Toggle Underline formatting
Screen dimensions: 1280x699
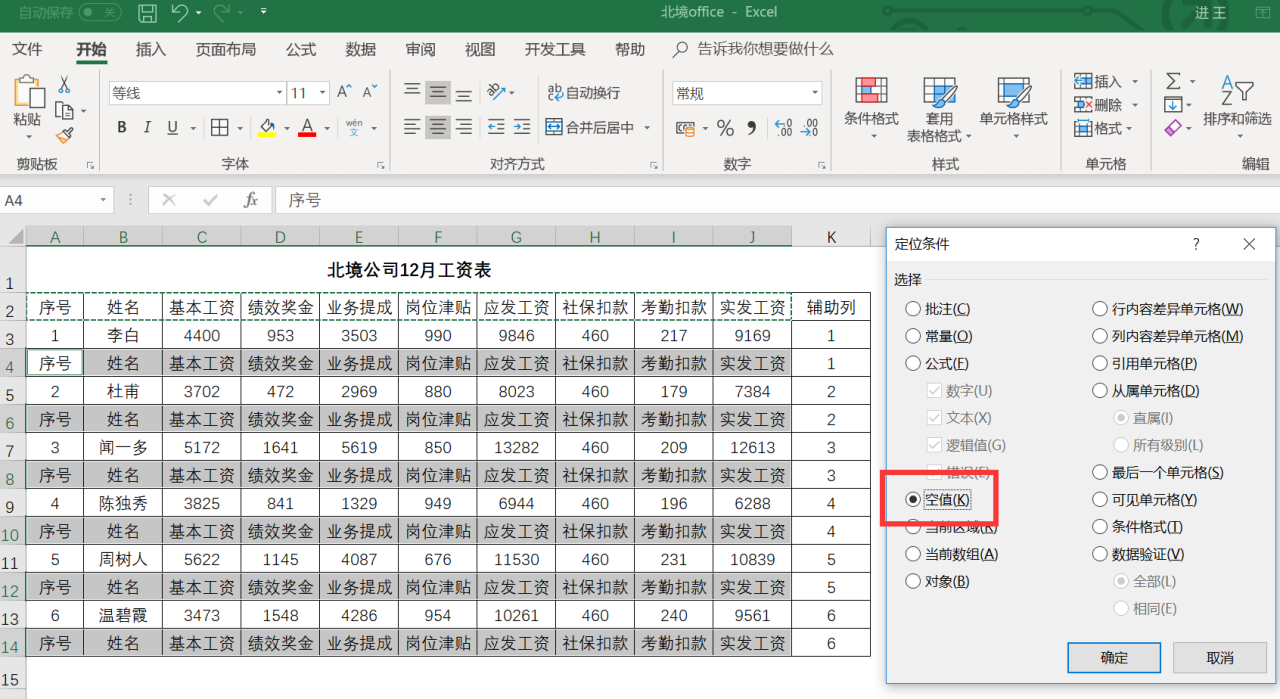[172, 128]
